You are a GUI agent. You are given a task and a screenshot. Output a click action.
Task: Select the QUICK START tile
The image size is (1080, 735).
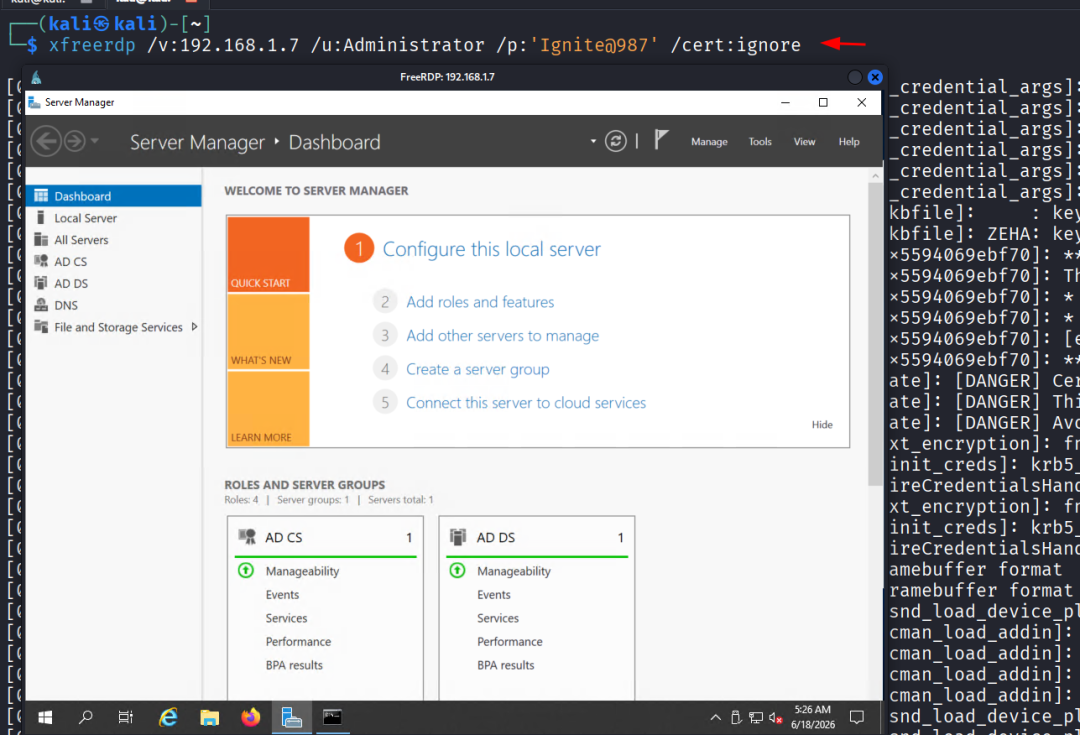268,254
